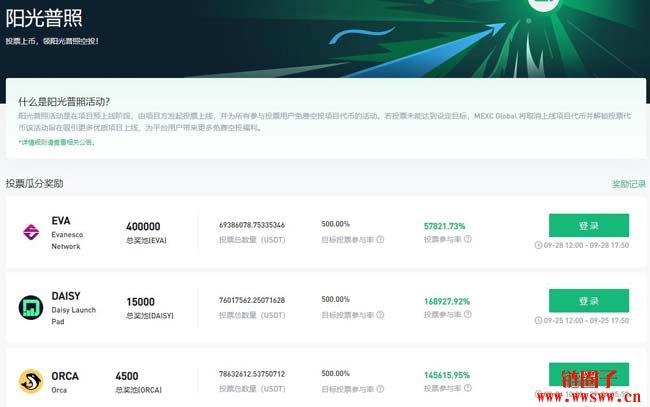The height and width of the screenshot is (407, 650).
Task: Click help icon beside DAISY 投票参与率
Action: [x=470, y=316]
